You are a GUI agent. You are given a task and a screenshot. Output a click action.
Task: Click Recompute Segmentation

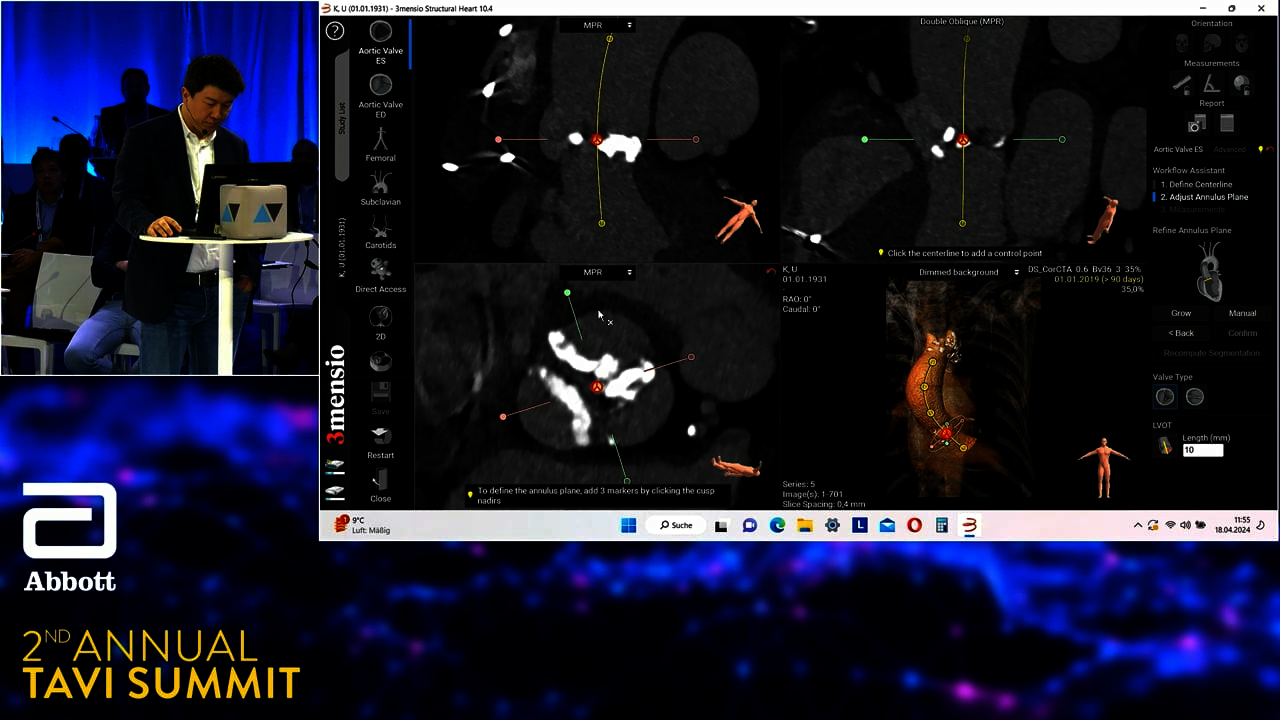[x=1212, y=353]
